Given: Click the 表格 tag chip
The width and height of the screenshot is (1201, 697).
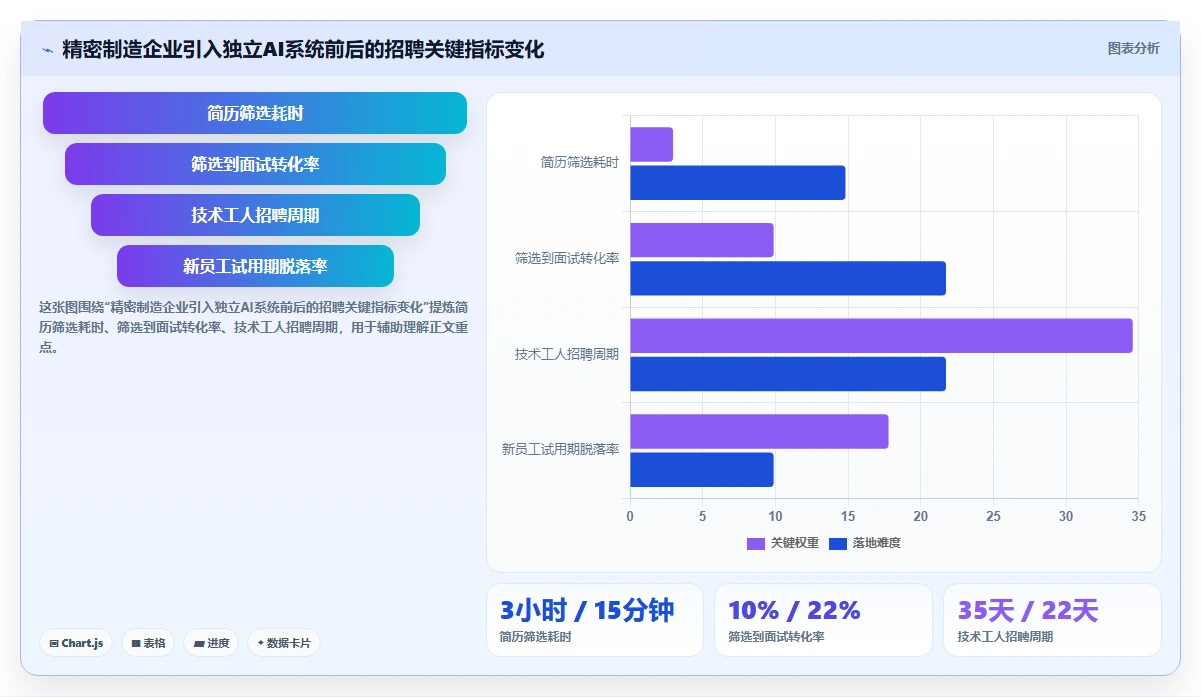Looking at the screenshot, I should click(x=148, y=643).
